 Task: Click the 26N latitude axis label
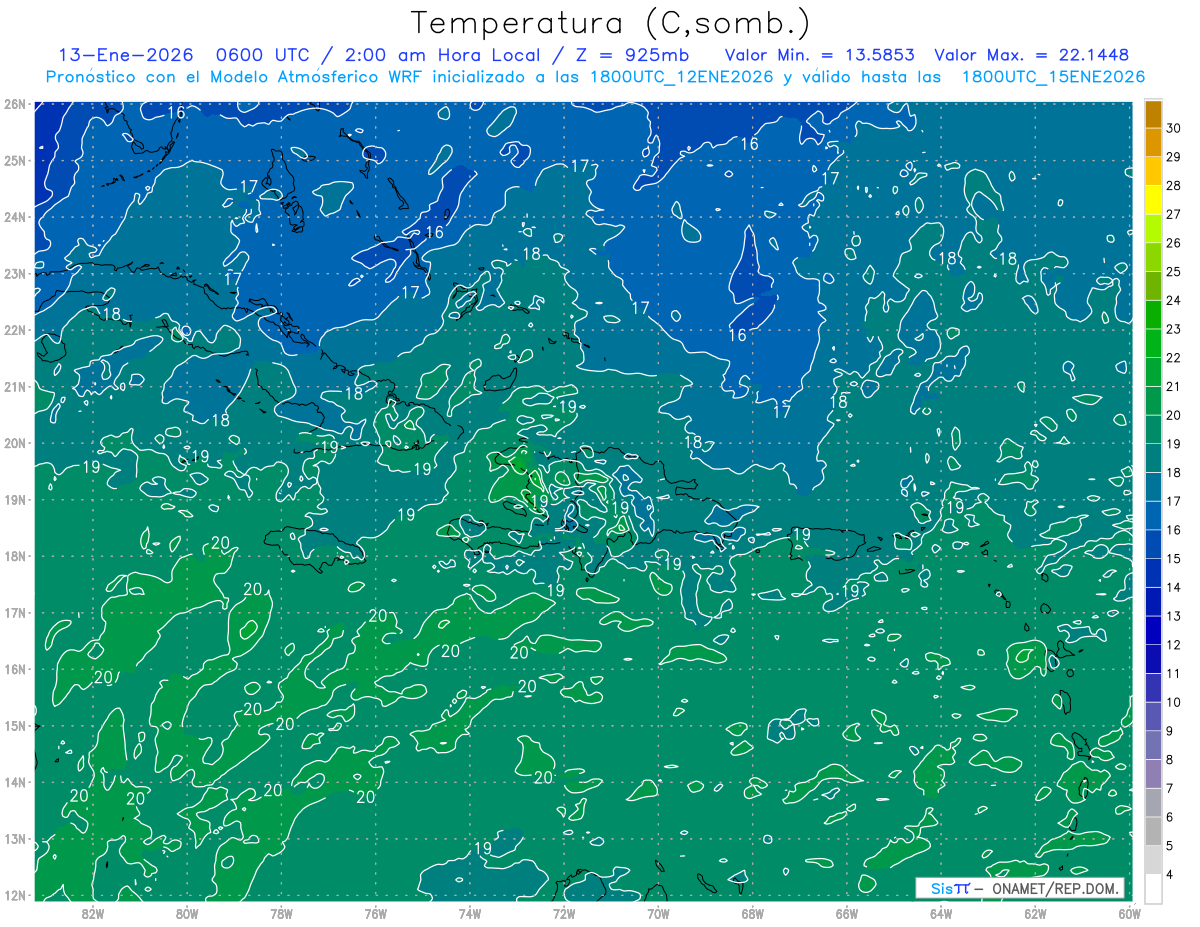tap(14, 104)
